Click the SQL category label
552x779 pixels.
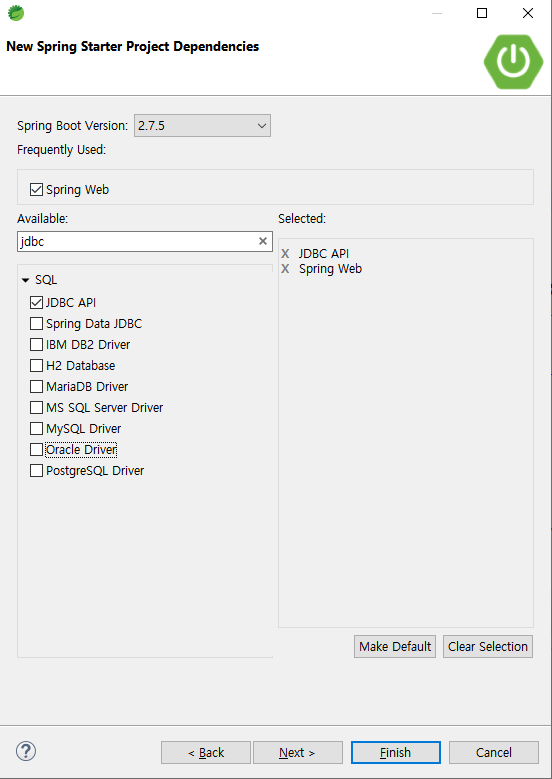(46, 280)
